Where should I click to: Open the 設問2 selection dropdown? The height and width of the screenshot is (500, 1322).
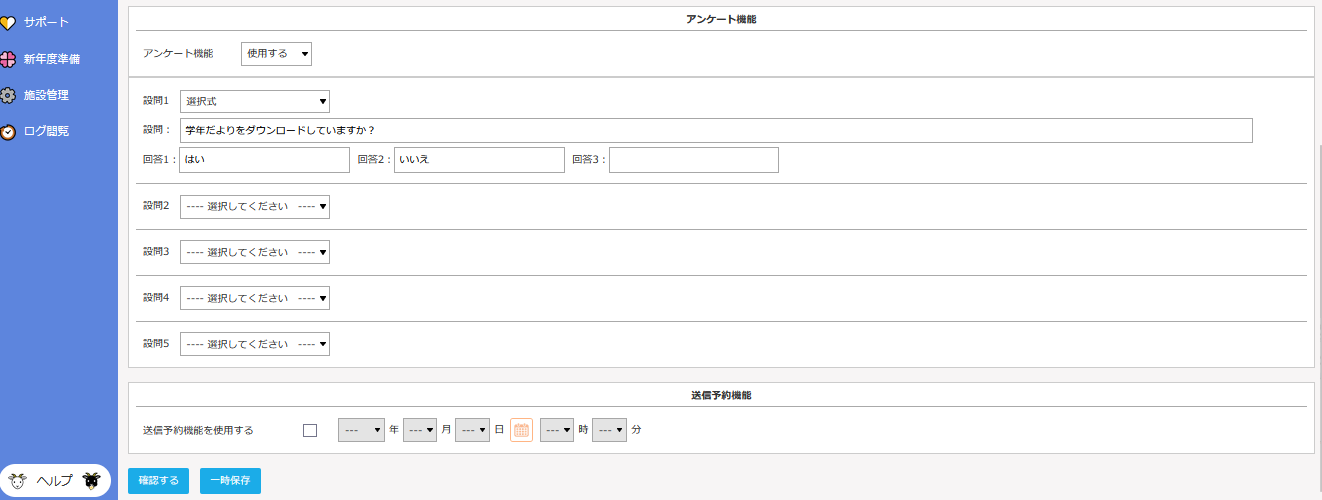point(255,207)
